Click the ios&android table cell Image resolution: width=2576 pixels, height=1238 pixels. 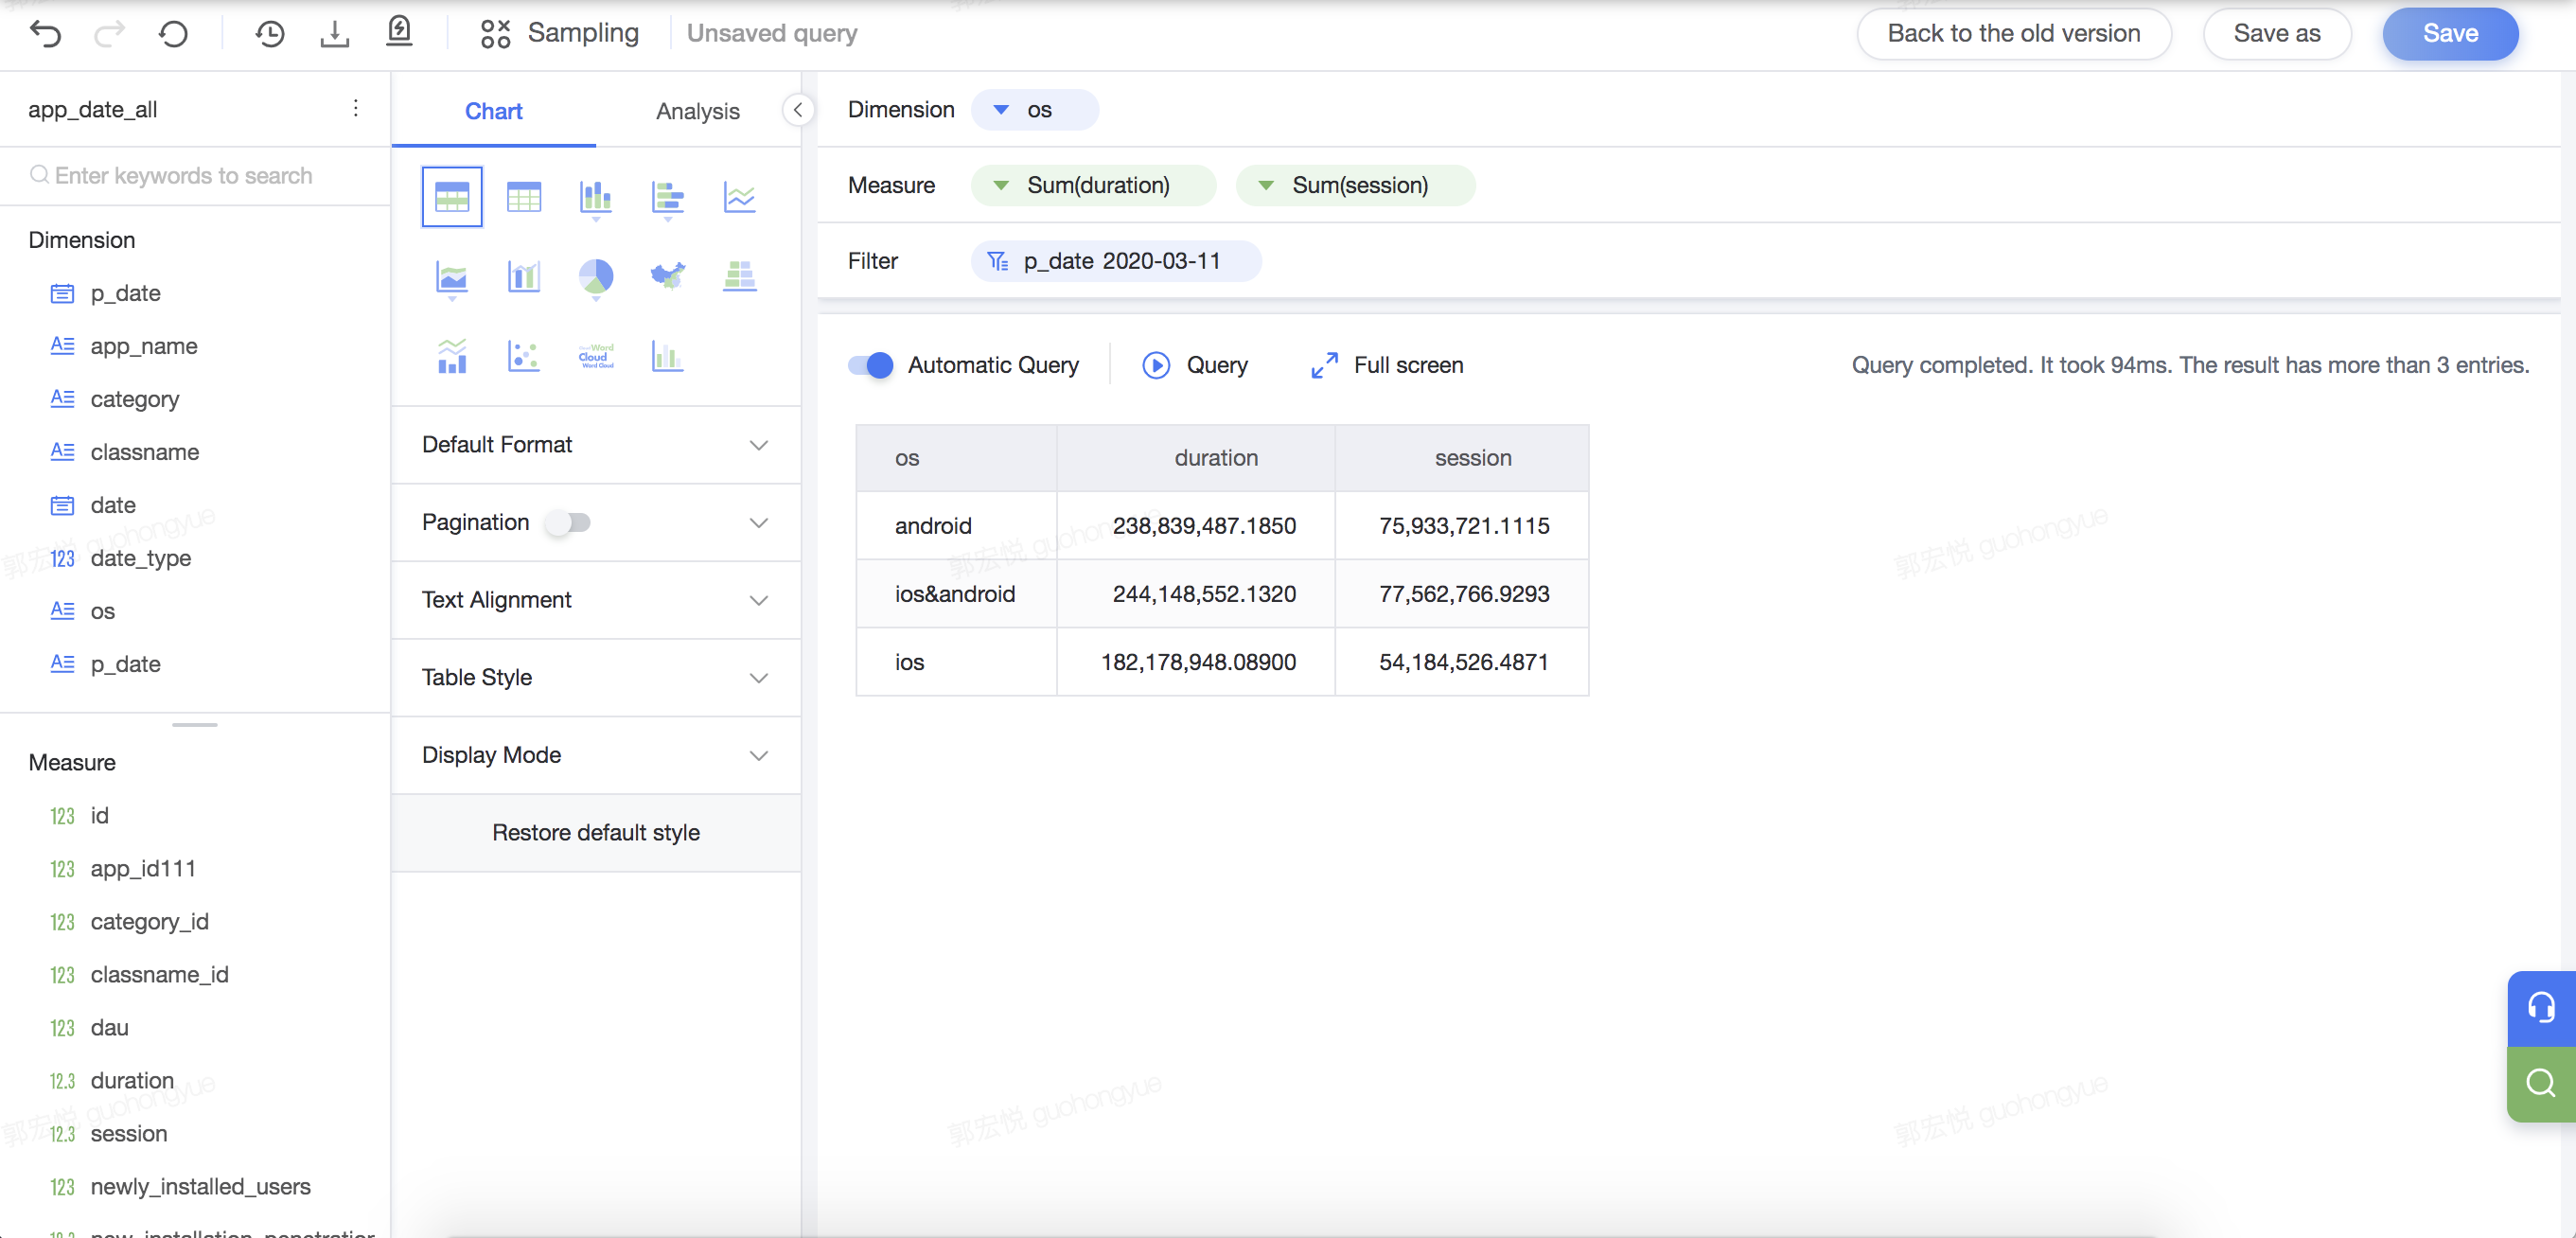point(955,594)
